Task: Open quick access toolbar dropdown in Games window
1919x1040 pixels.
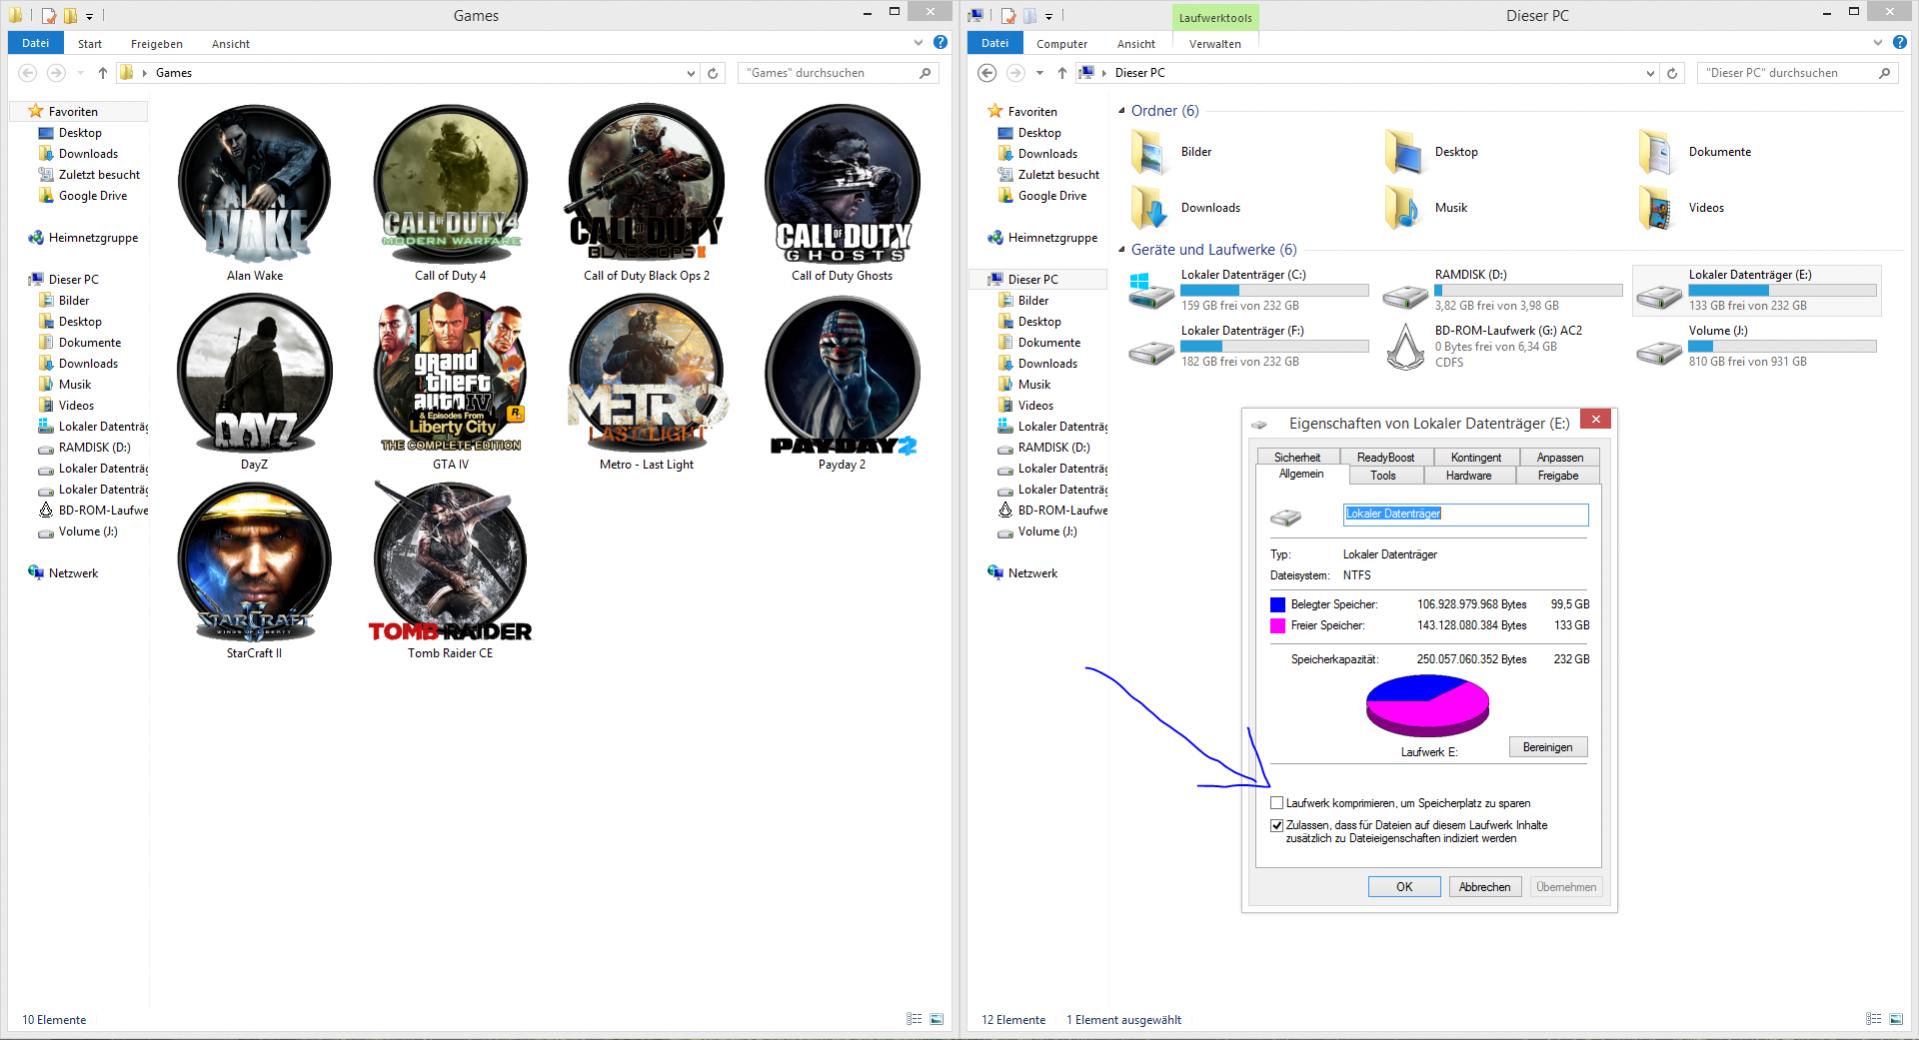Action: 90,16
